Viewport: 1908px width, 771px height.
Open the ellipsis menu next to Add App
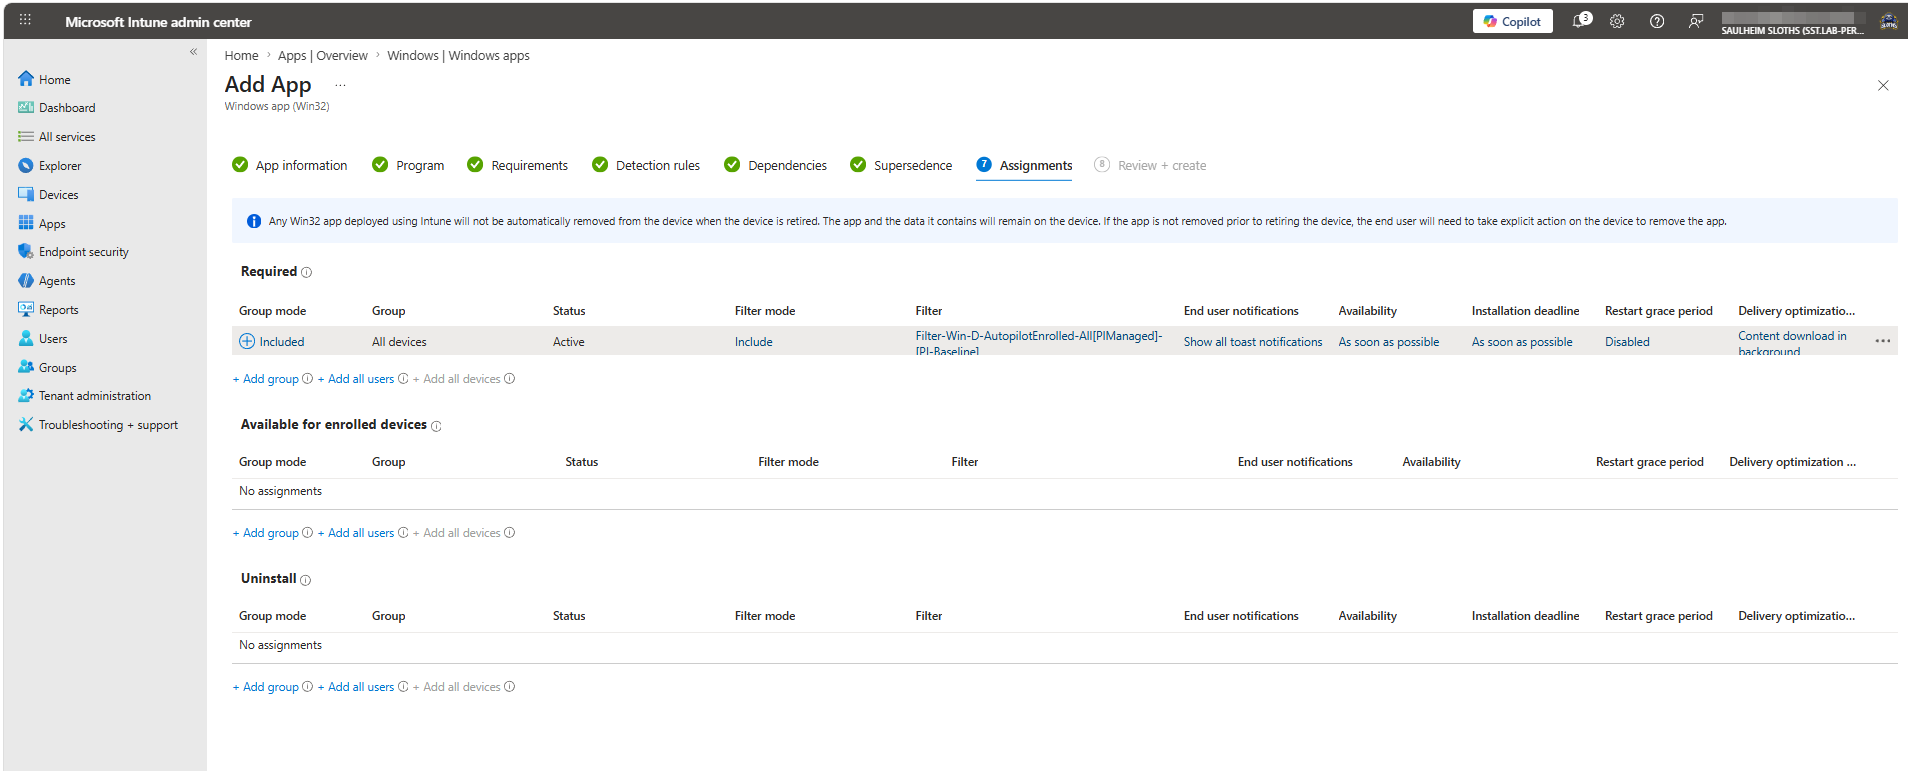tap(340, 86)
